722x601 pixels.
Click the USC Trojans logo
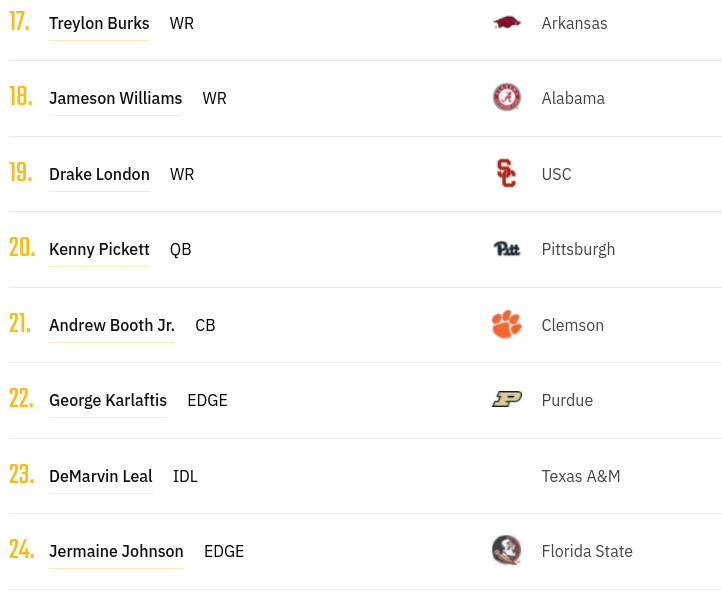click(507, 173)
